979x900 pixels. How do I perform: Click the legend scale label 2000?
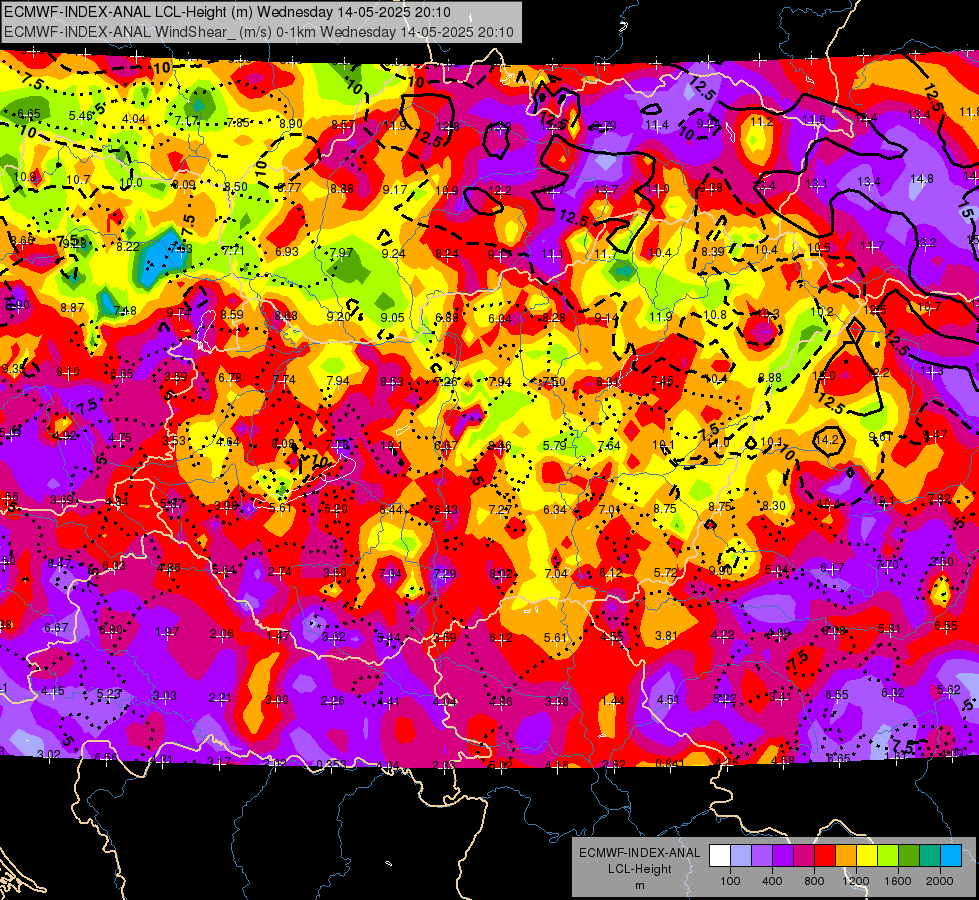pyautogui.click(x=939, y=881)
